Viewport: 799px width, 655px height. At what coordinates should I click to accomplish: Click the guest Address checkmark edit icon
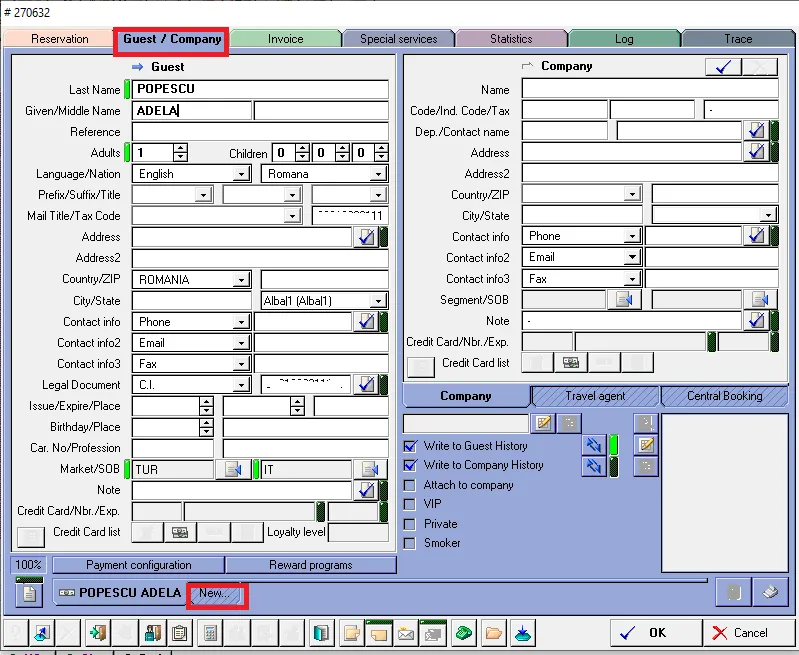coord(366,237)
